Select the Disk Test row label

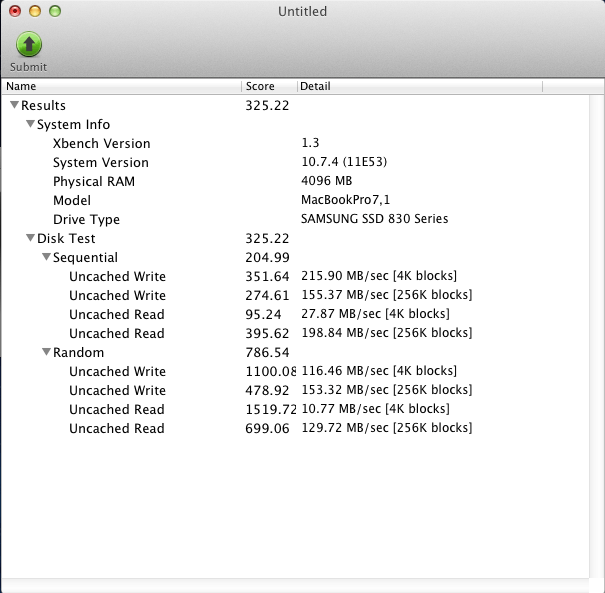click(66, 238)
